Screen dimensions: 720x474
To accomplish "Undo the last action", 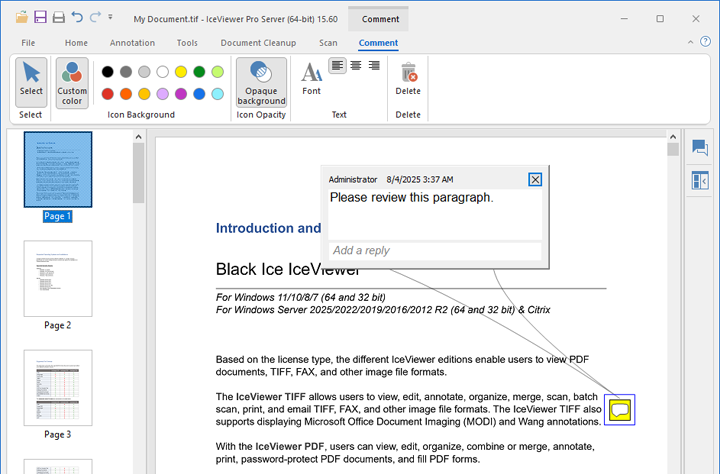I will tap(77, 18).
